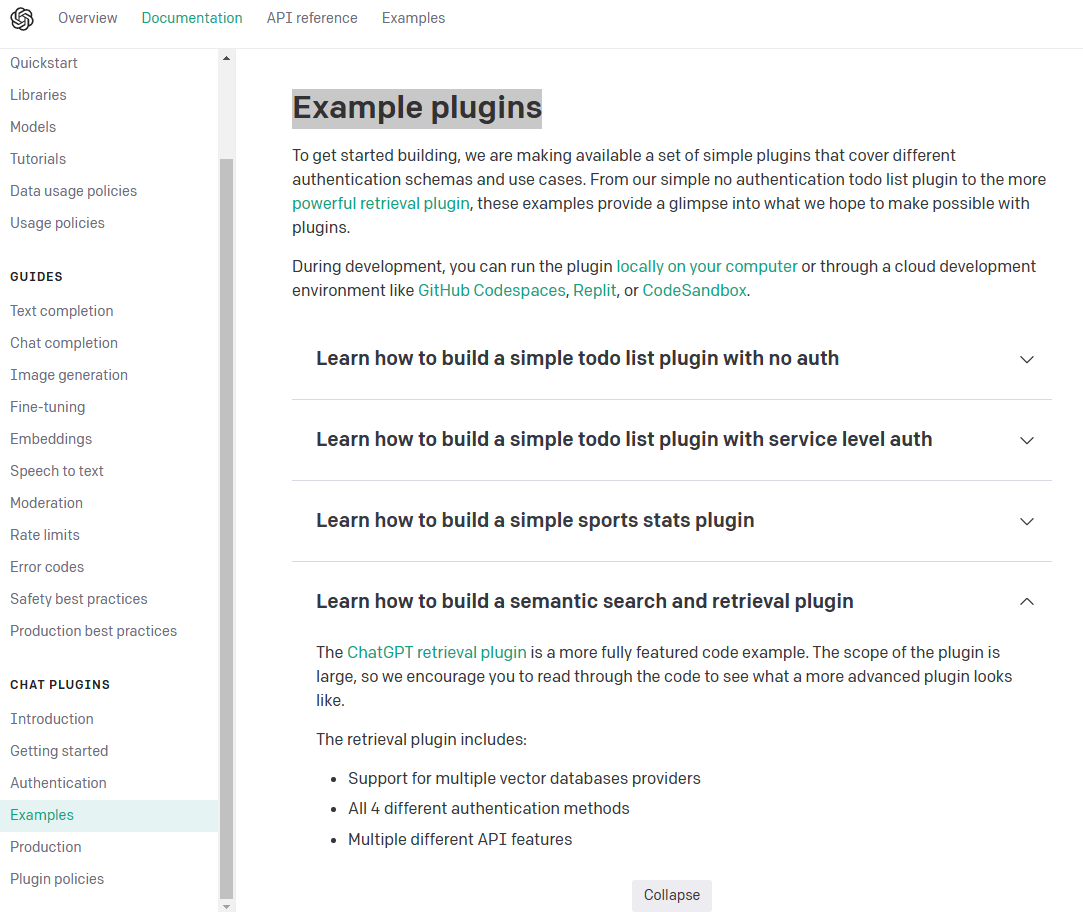
Task: Click the sidebar scrollbar down arrow
Action: tap(227, 906)
